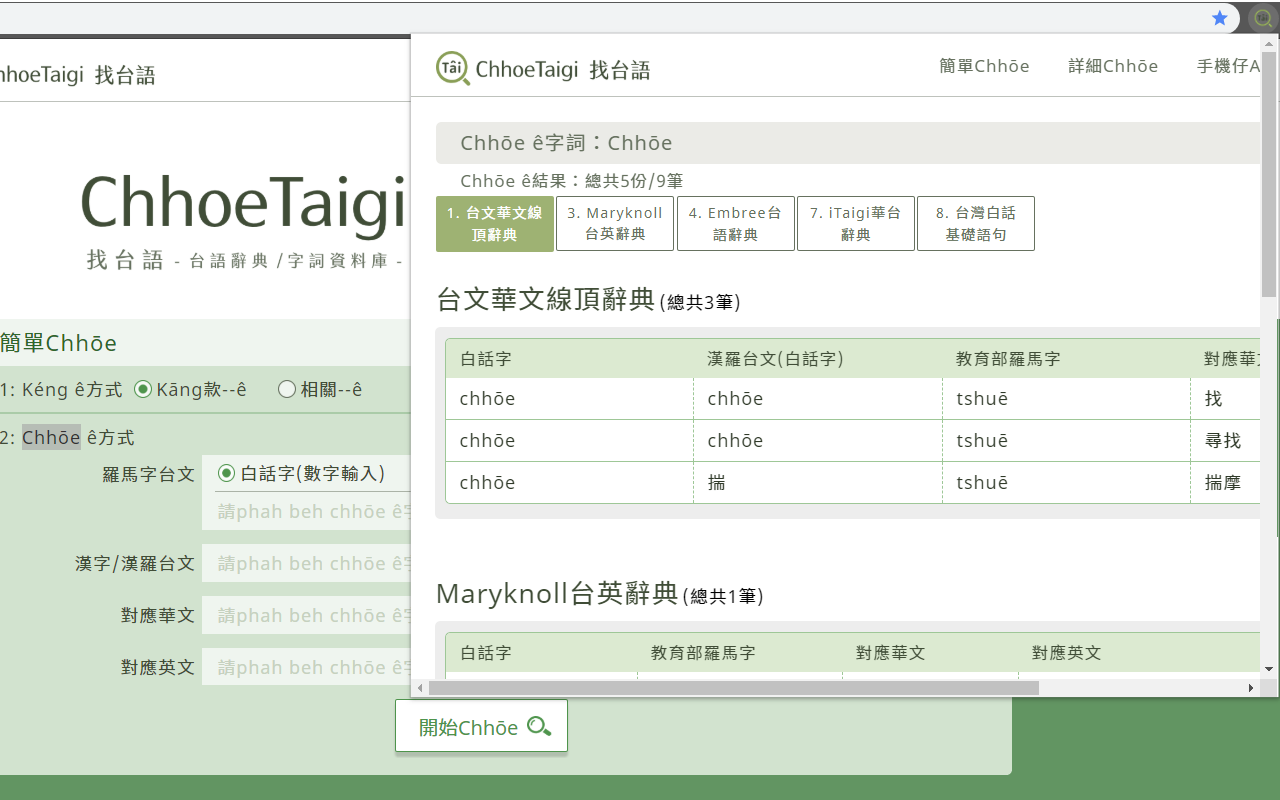Open 詳細Chhōe menu in popup
Viewport: 1280px width, 800px height.
[1113, 67]
